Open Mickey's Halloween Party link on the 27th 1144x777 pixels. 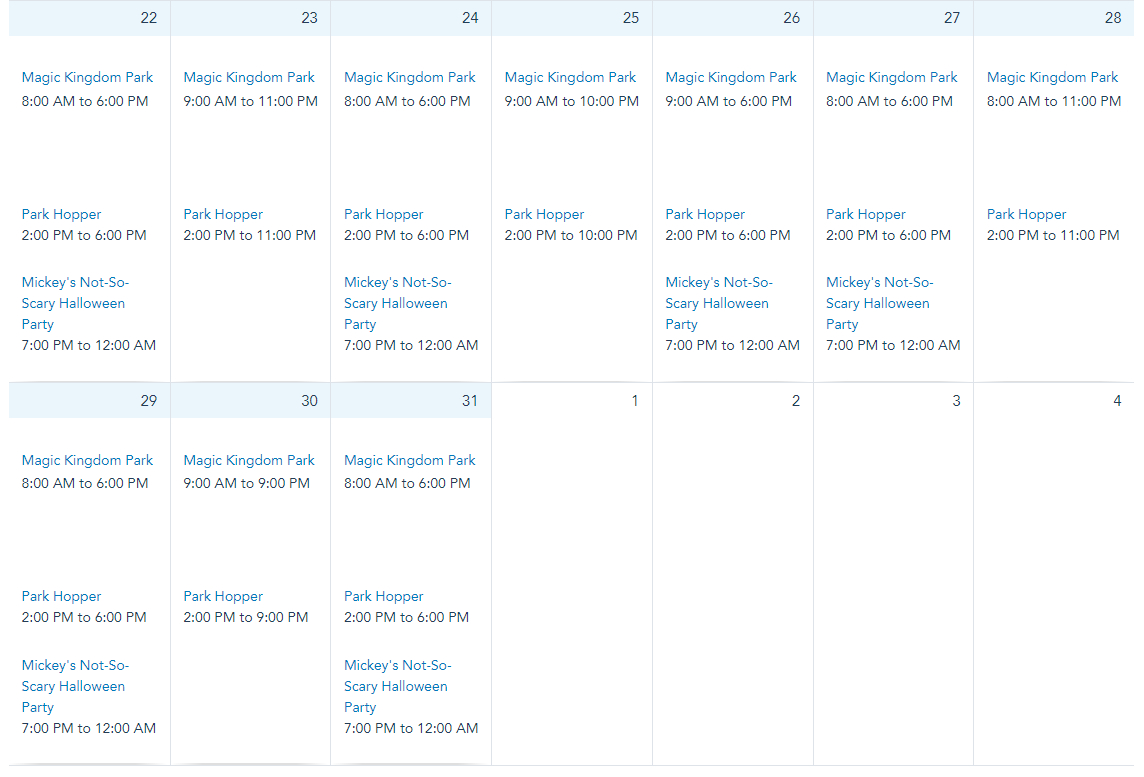point(879,303)
